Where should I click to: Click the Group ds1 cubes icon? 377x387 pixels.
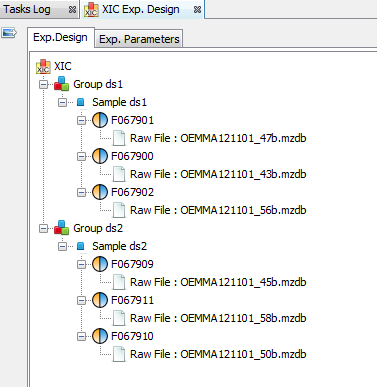point(62,84)
